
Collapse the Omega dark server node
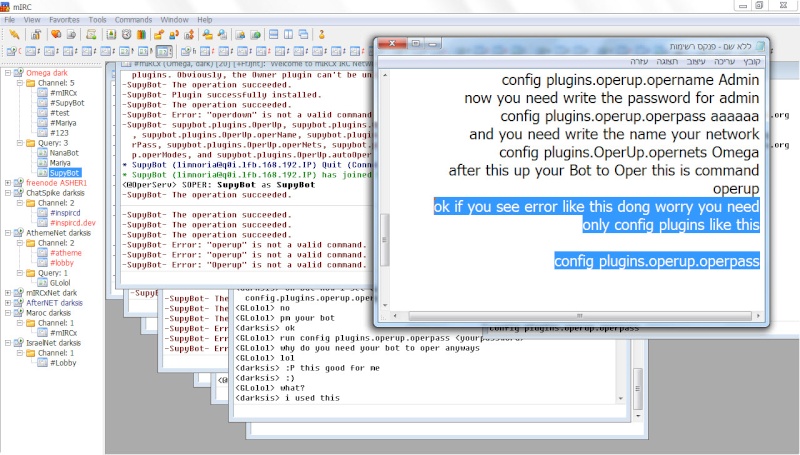coord(8,73)
